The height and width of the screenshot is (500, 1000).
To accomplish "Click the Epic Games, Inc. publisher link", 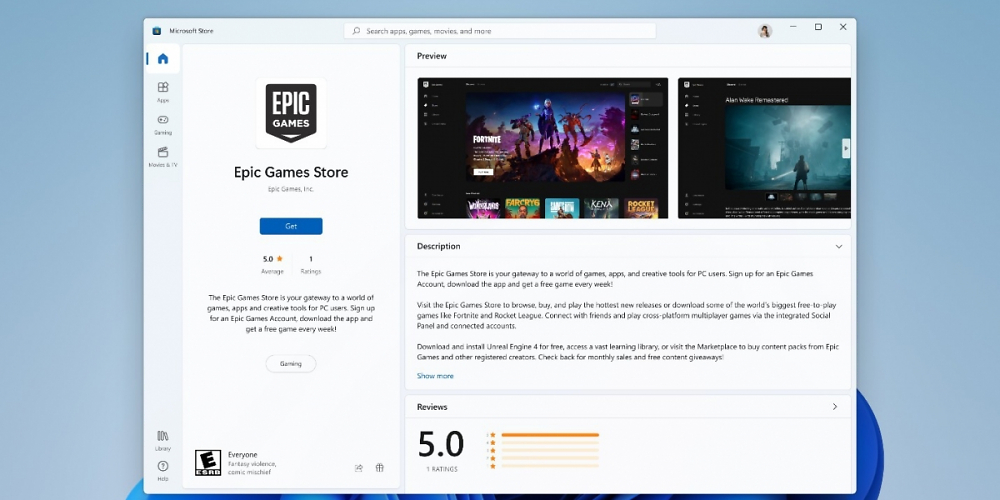I will [291, 189].
